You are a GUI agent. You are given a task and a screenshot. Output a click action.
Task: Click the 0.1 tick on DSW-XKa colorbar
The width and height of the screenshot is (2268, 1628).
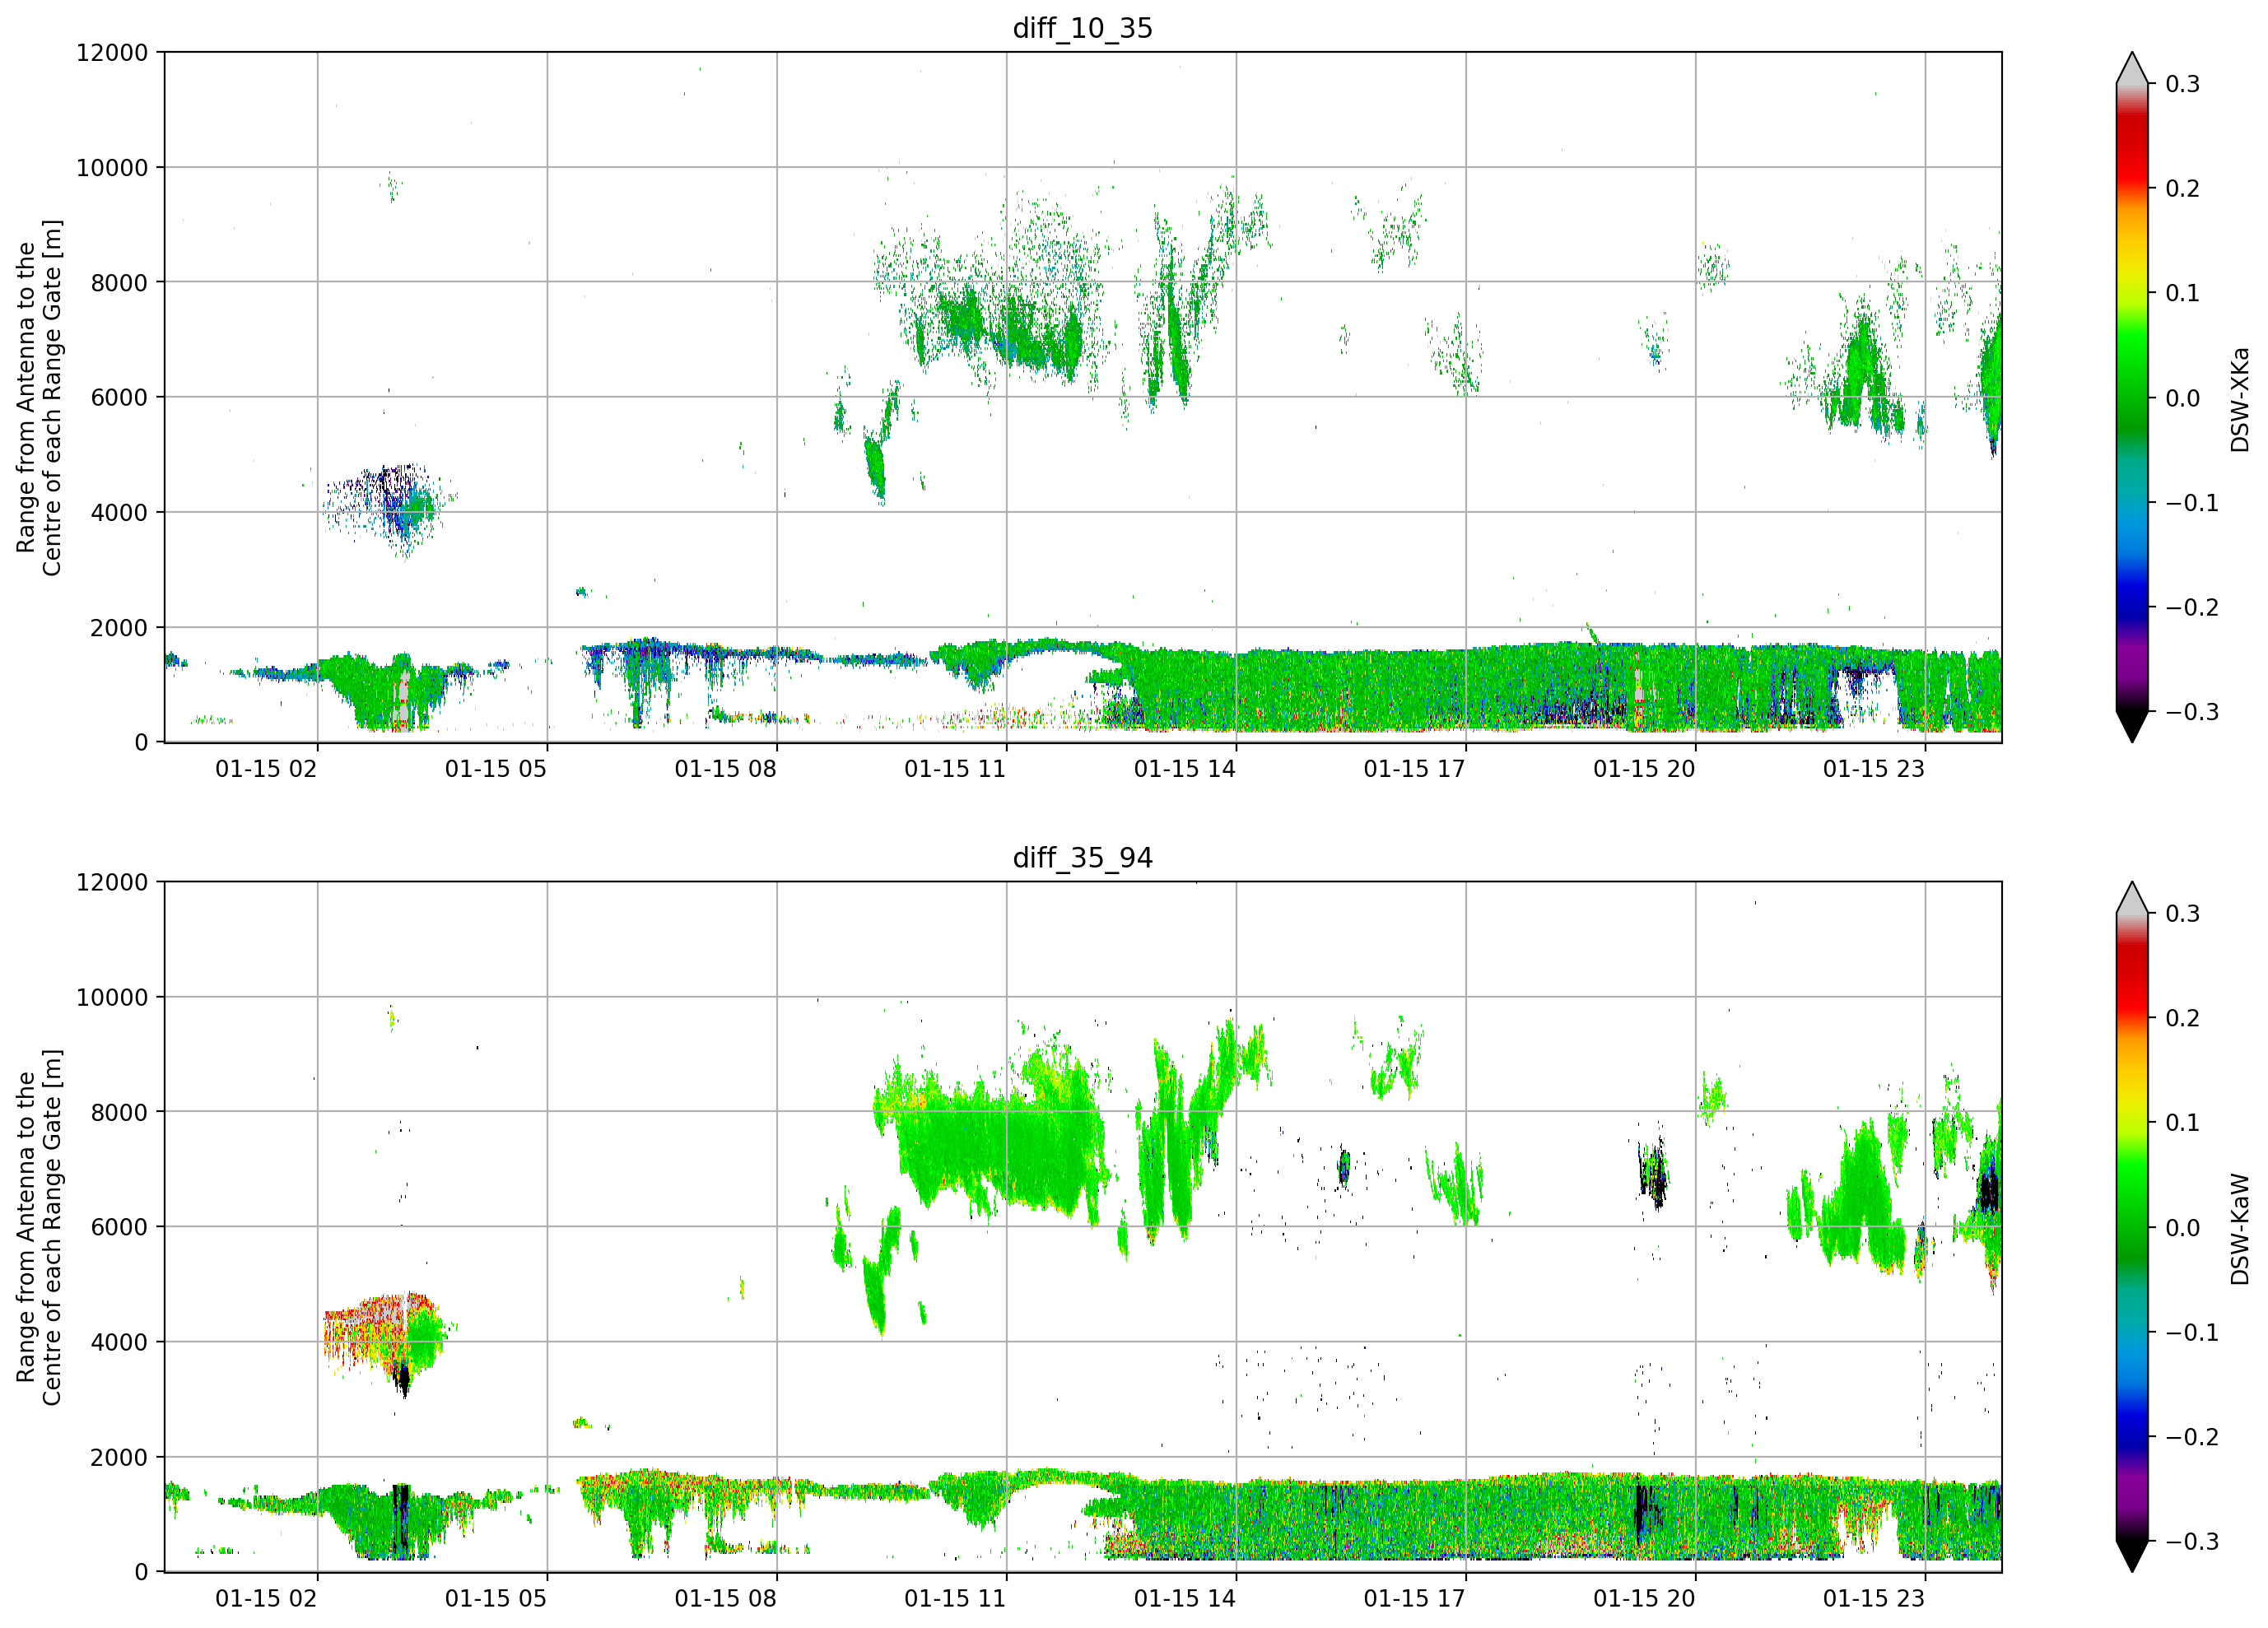tap(2182, 293)
